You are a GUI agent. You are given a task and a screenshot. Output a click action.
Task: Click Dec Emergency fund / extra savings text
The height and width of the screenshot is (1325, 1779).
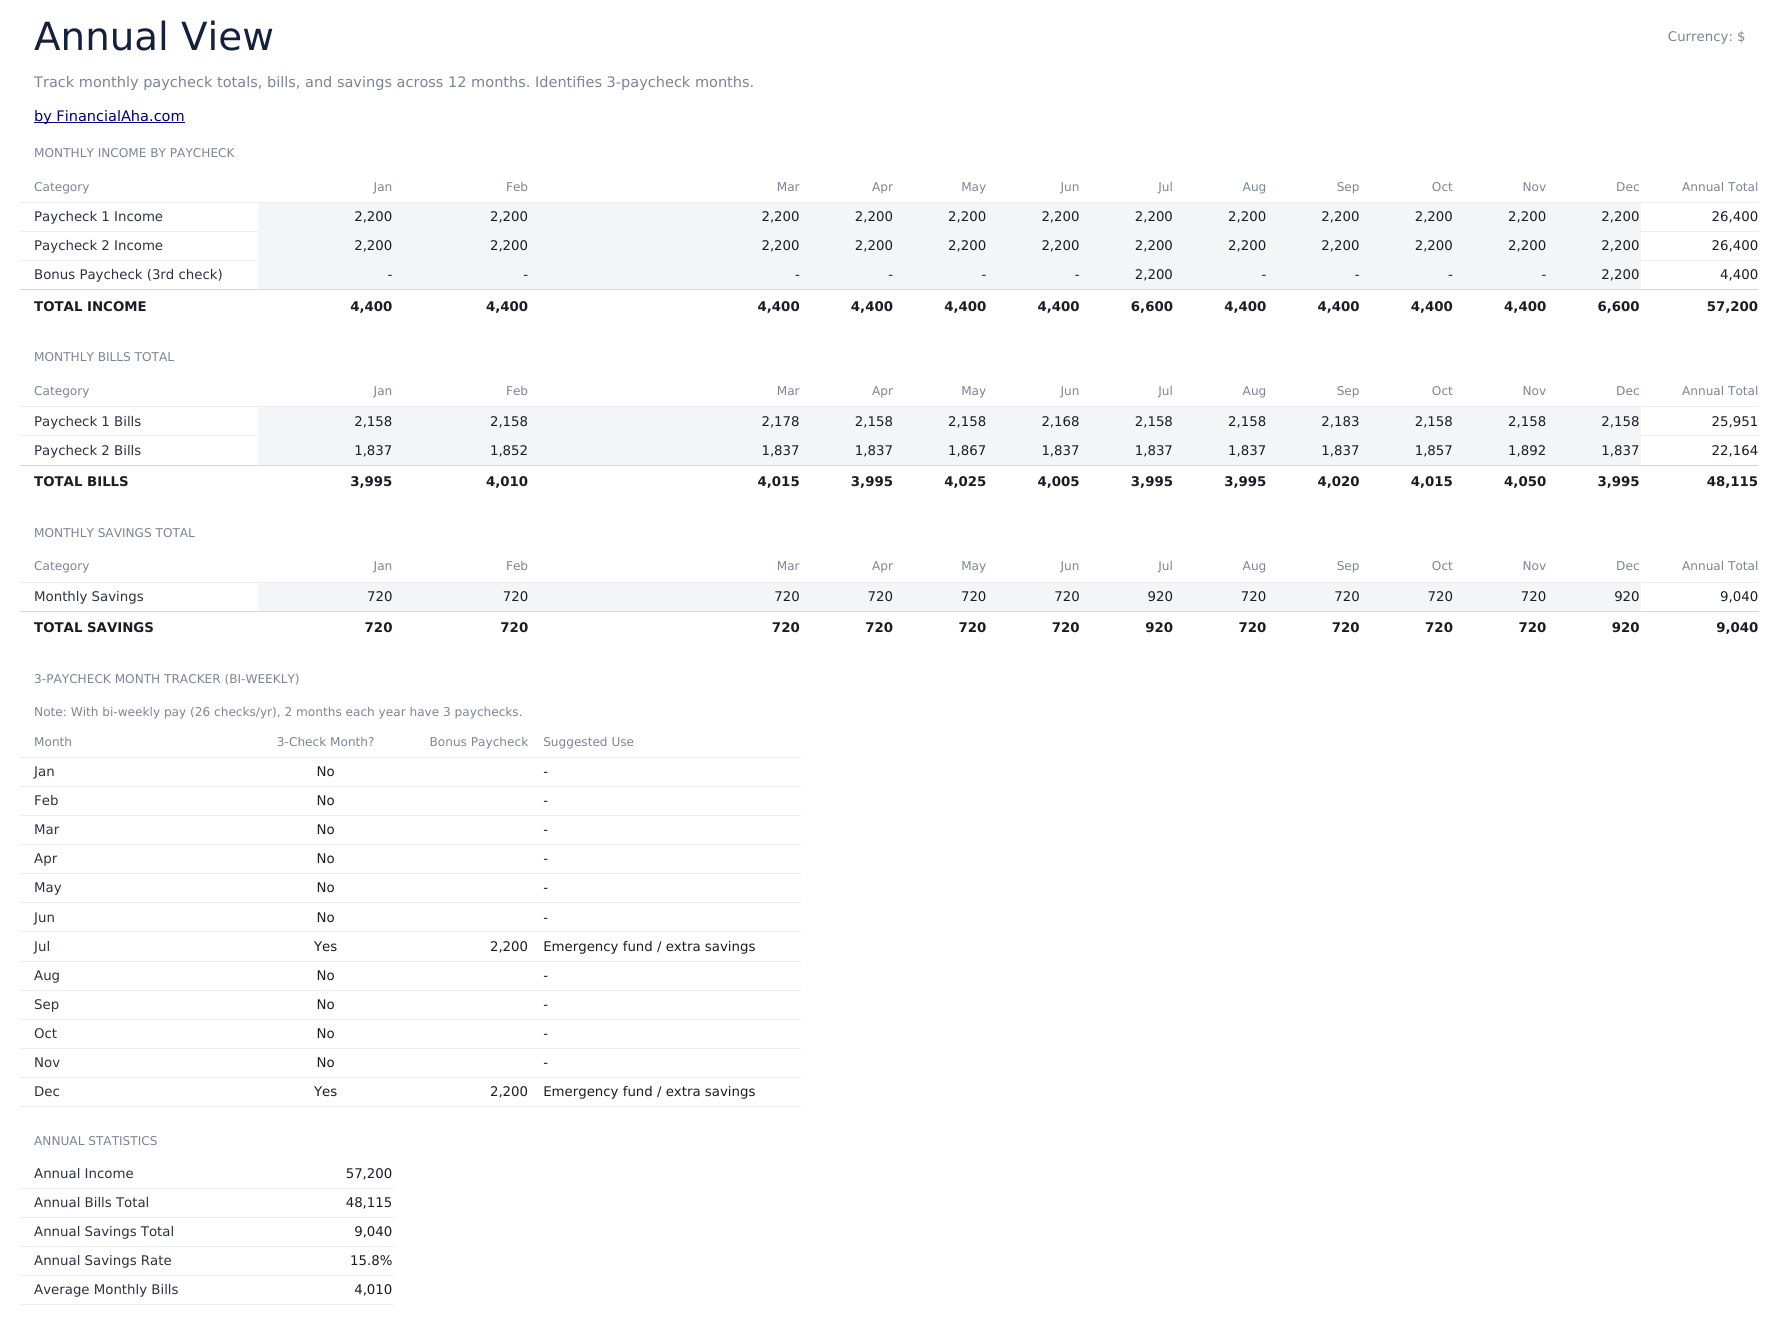649,1092
